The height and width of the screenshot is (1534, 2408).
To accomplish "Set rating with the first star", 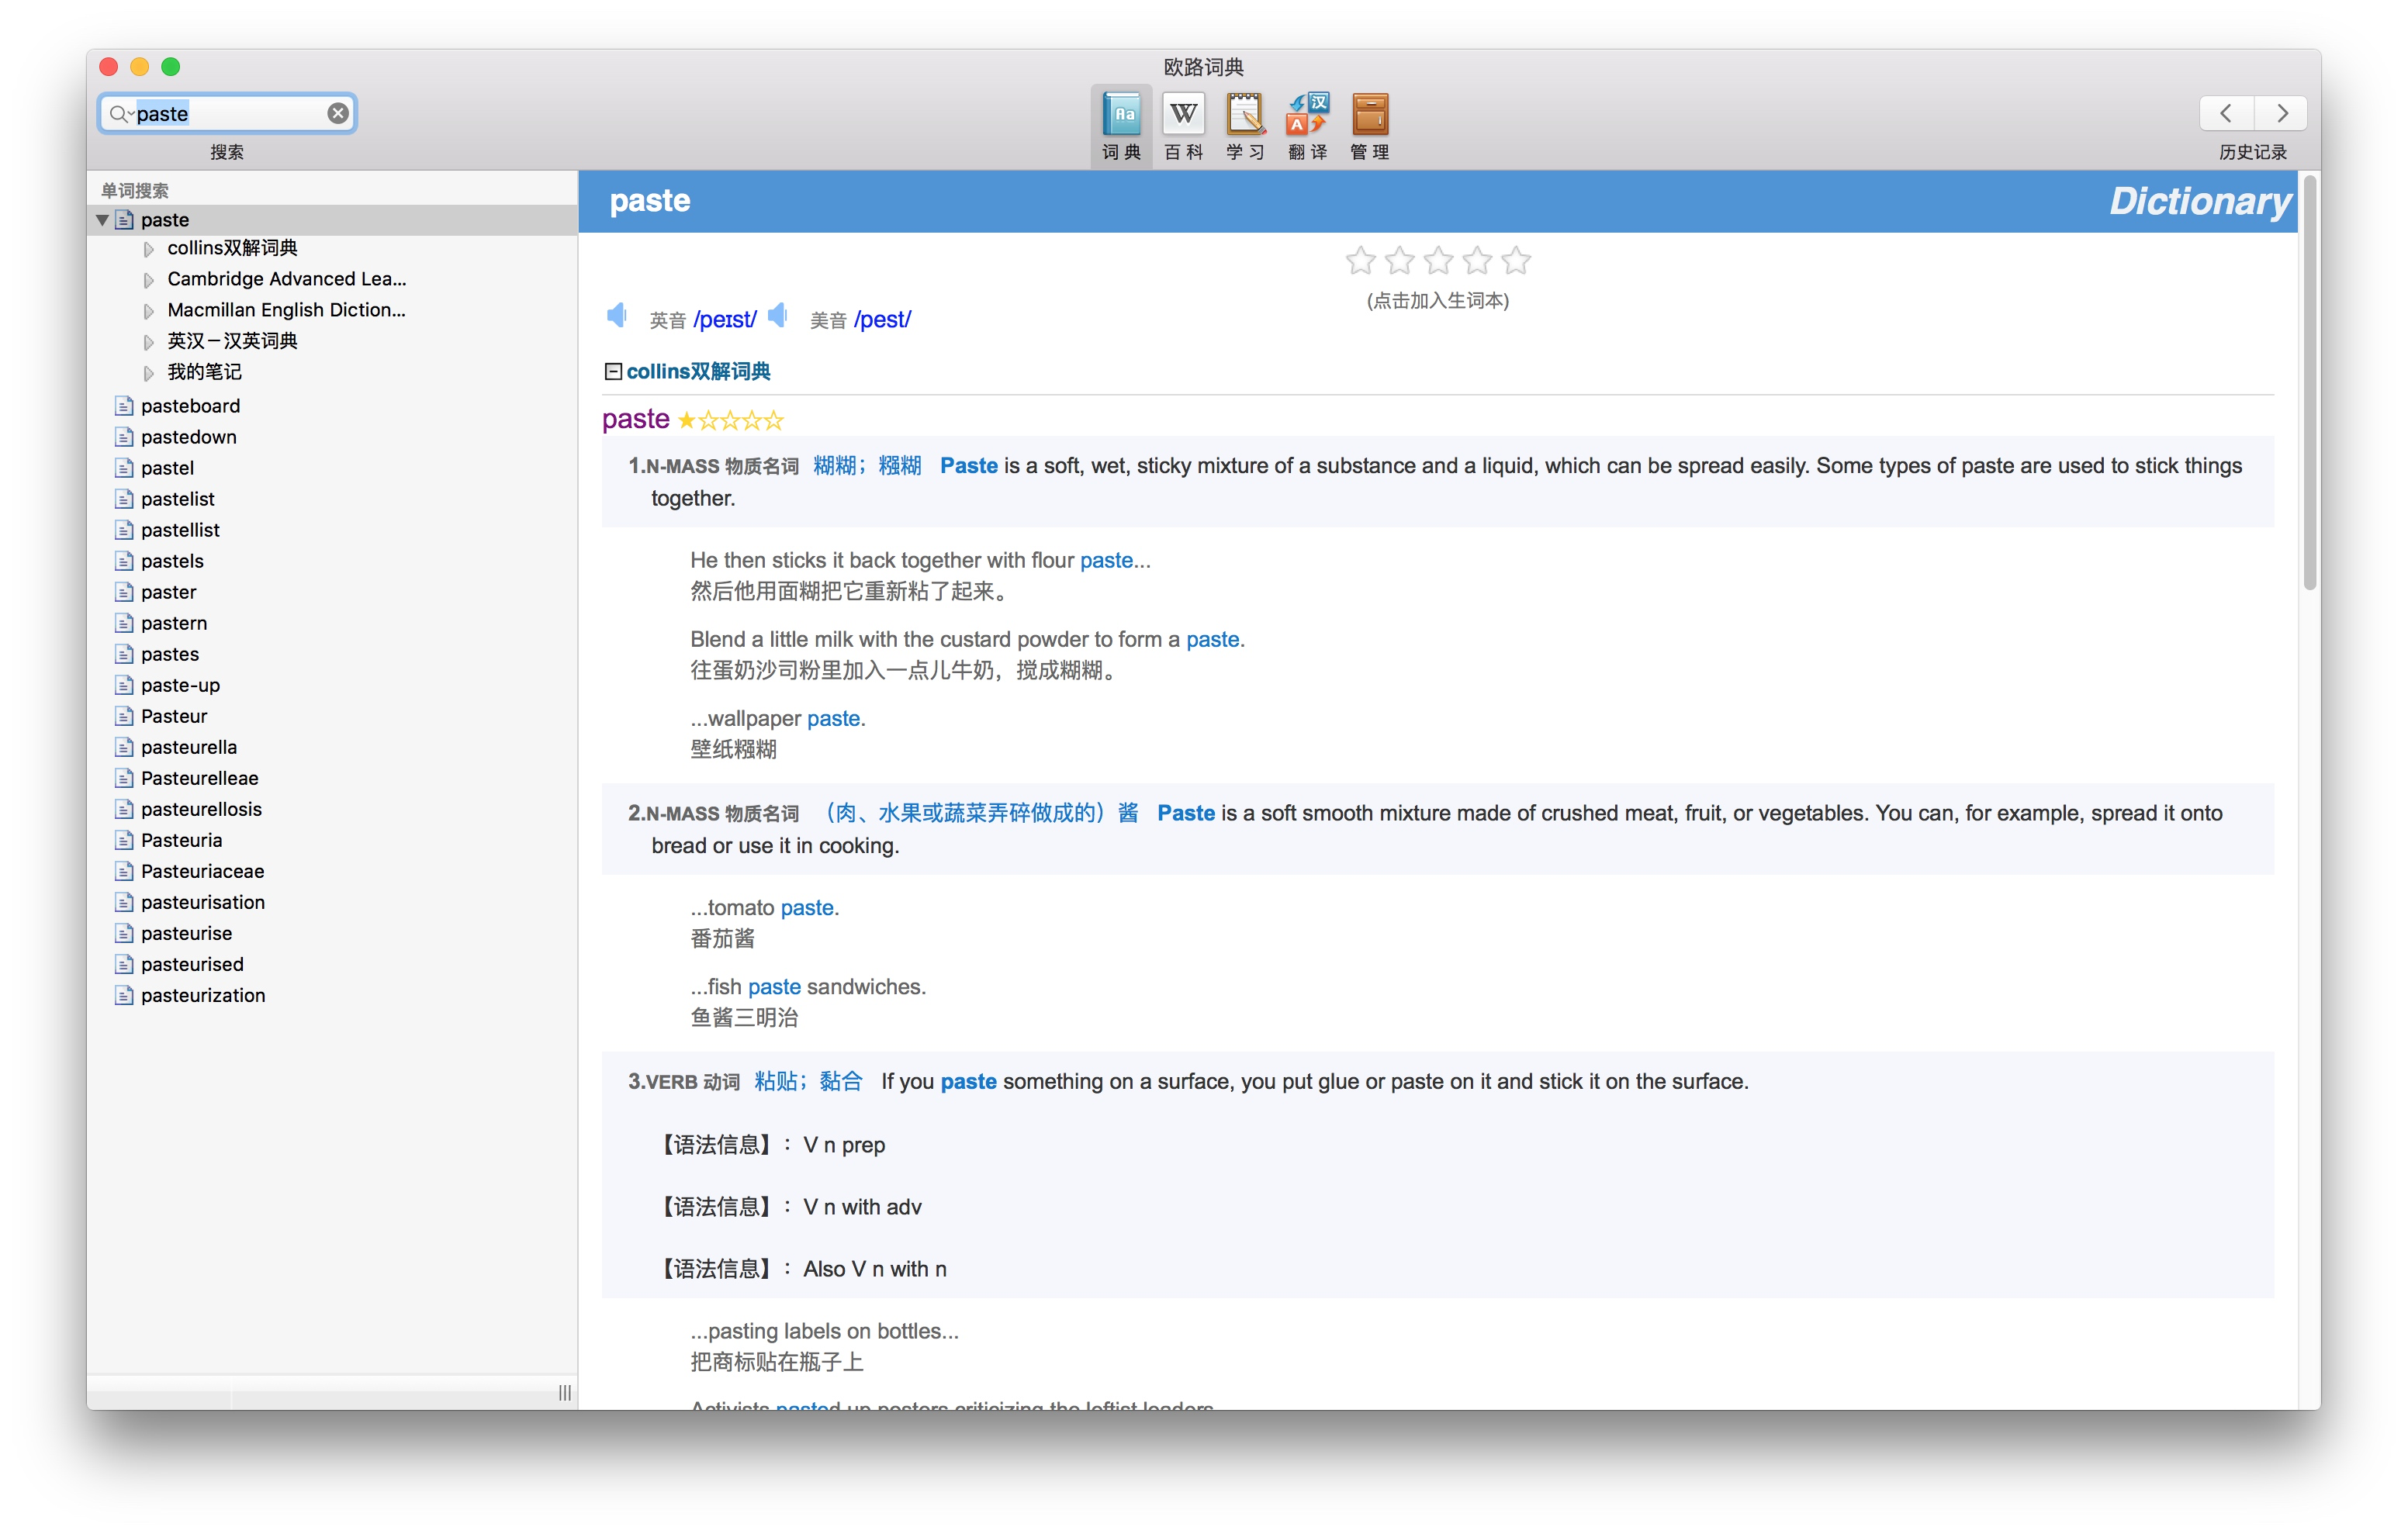I will click(1360, 261).
